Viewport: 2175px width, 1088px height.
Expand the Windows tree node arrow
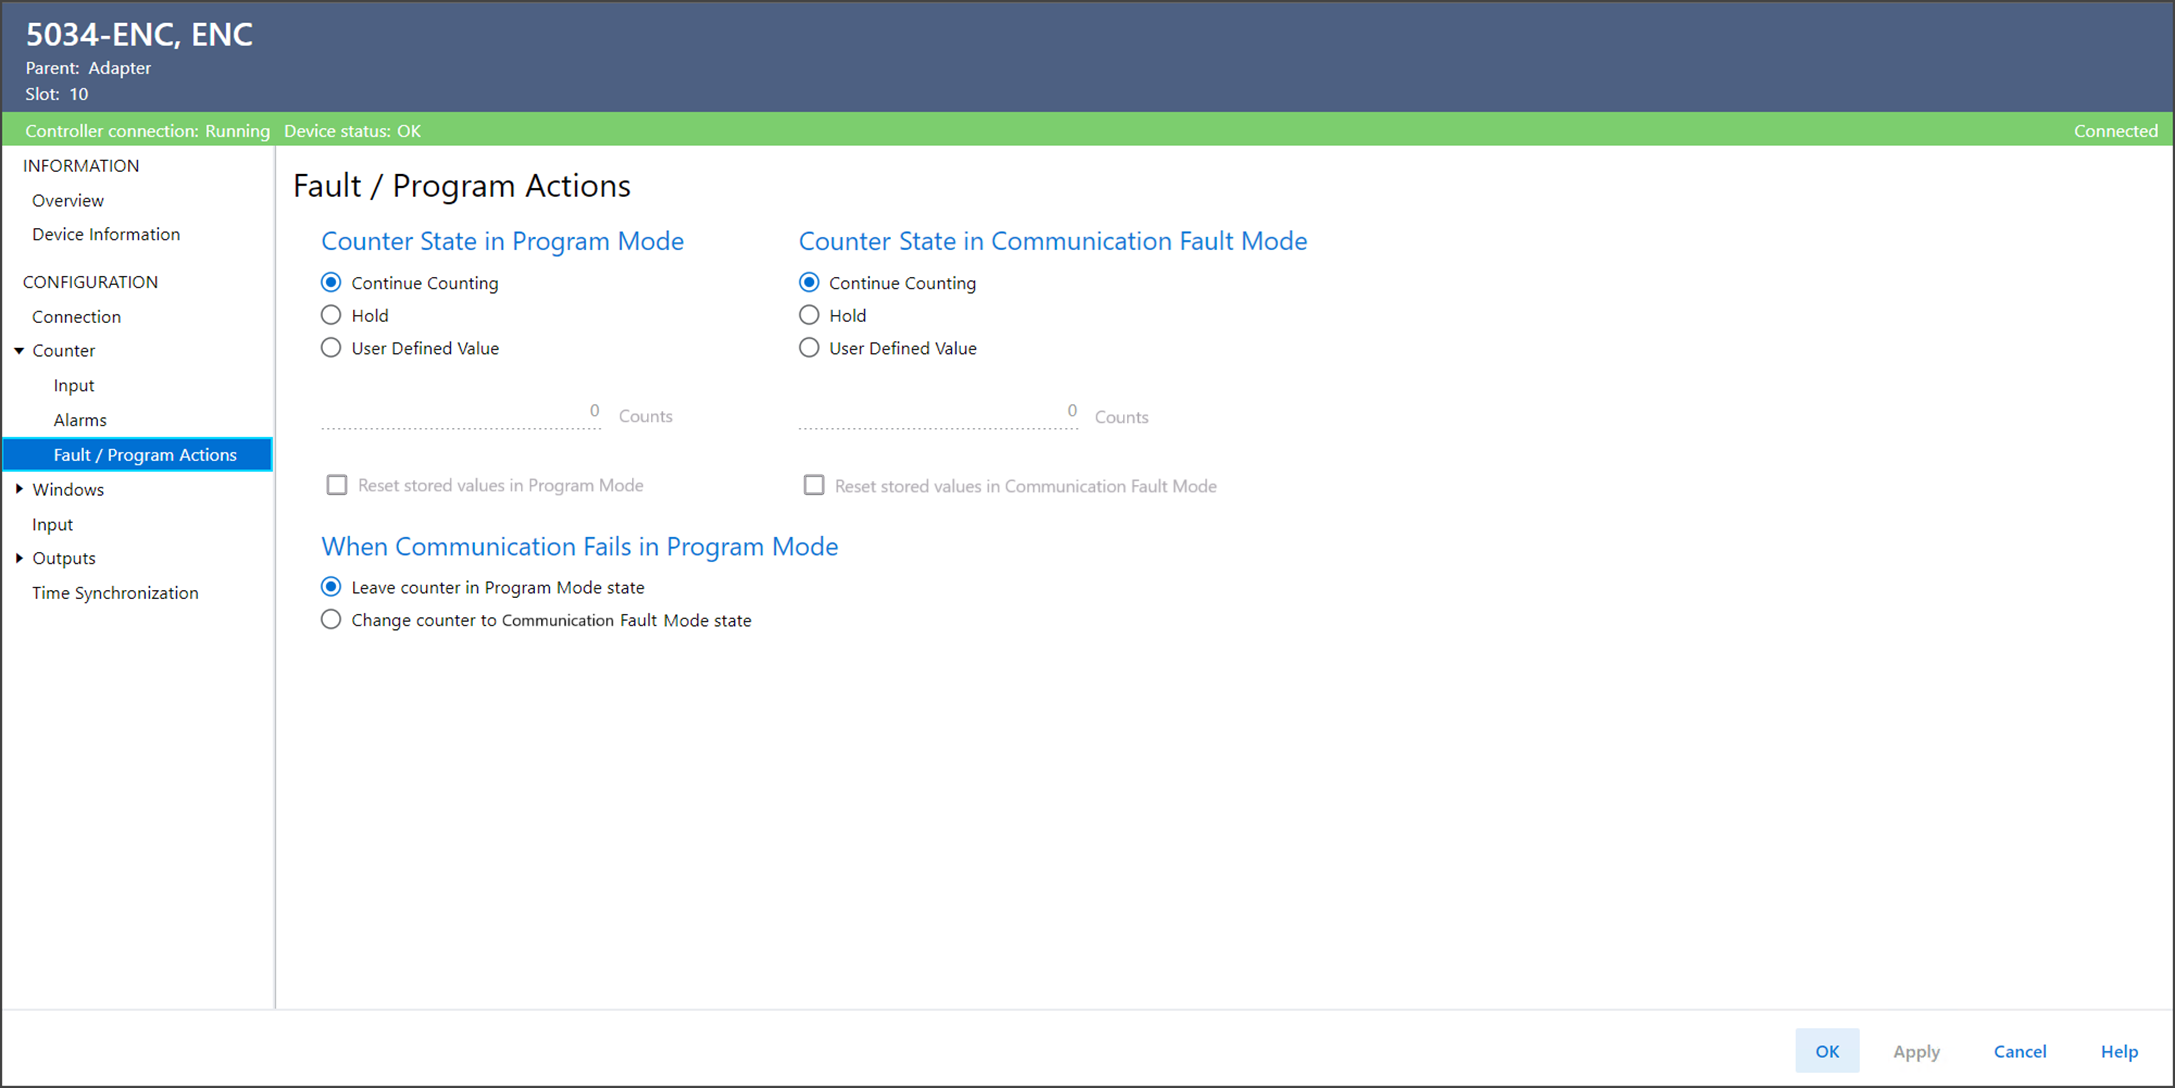19,489
